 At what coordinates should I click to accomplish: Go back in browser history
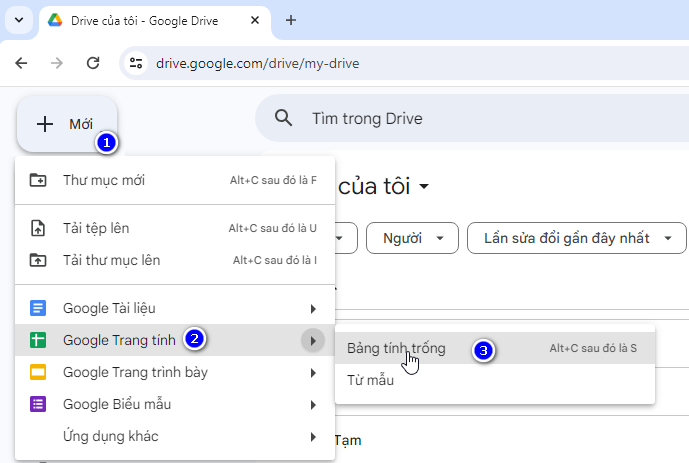coord(21,63)
